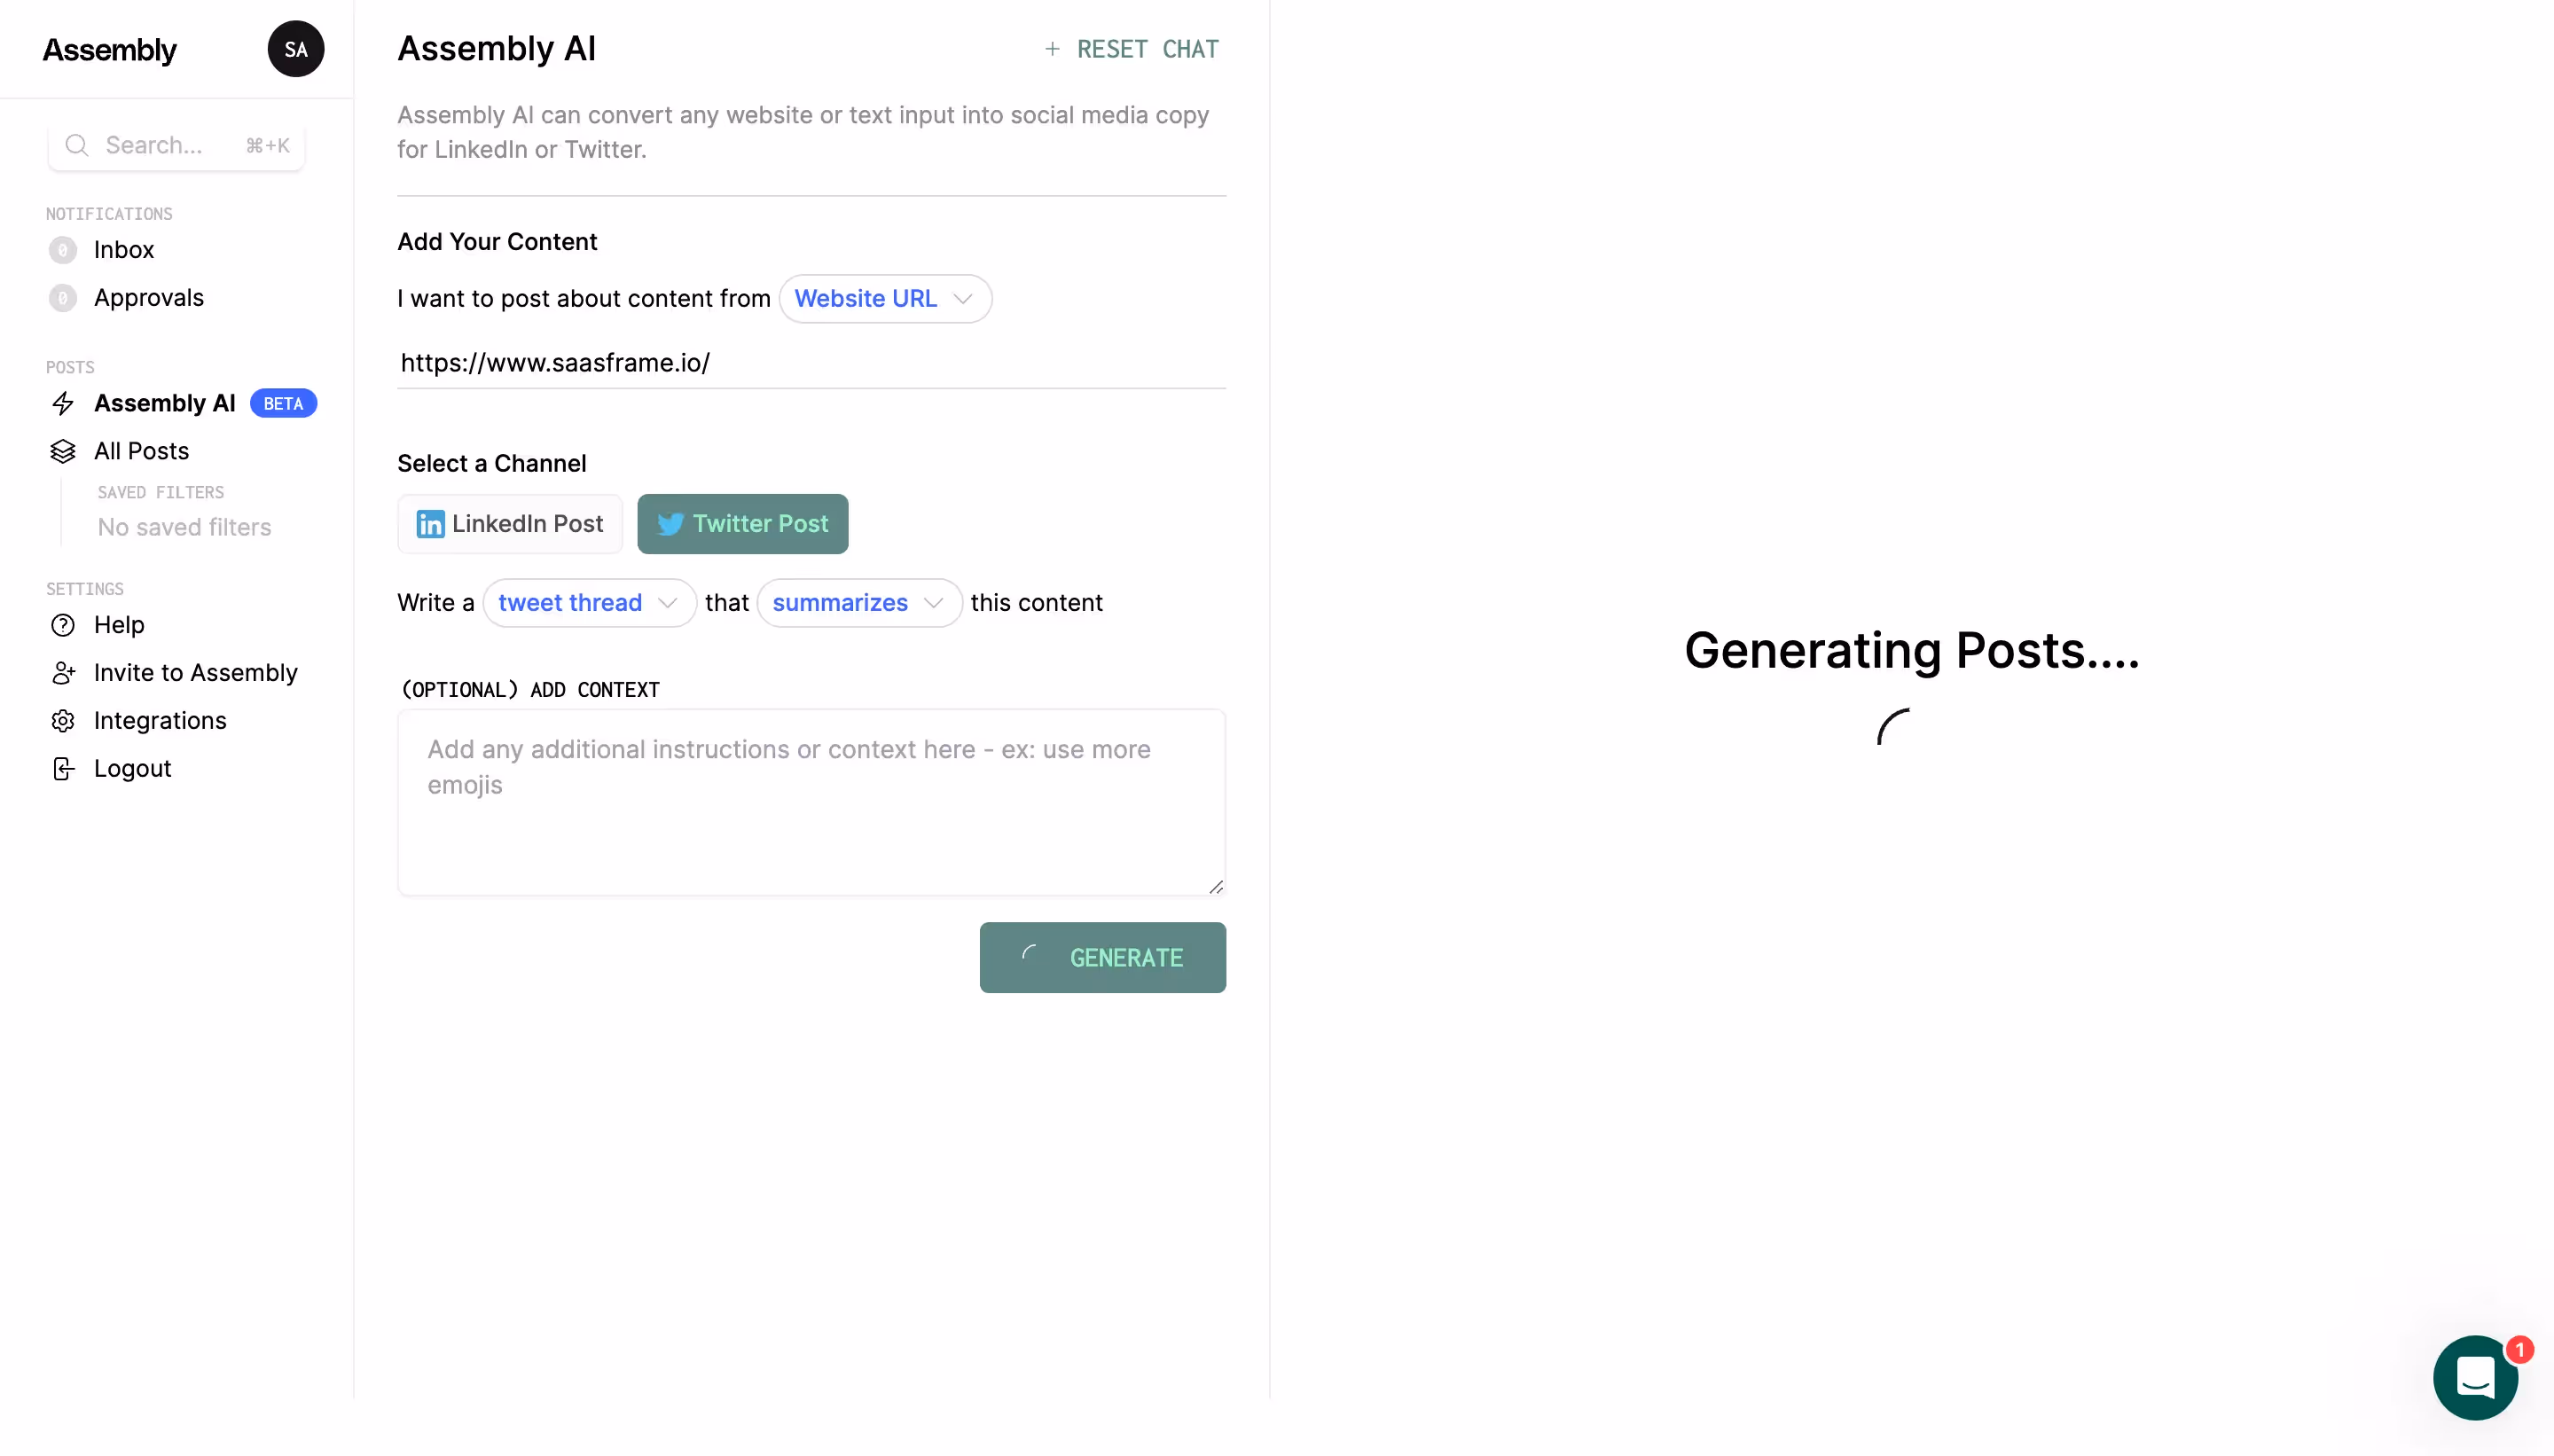Click the Invite to Assembly person icon
2554x1456 pixels.
tap(63, 673)
